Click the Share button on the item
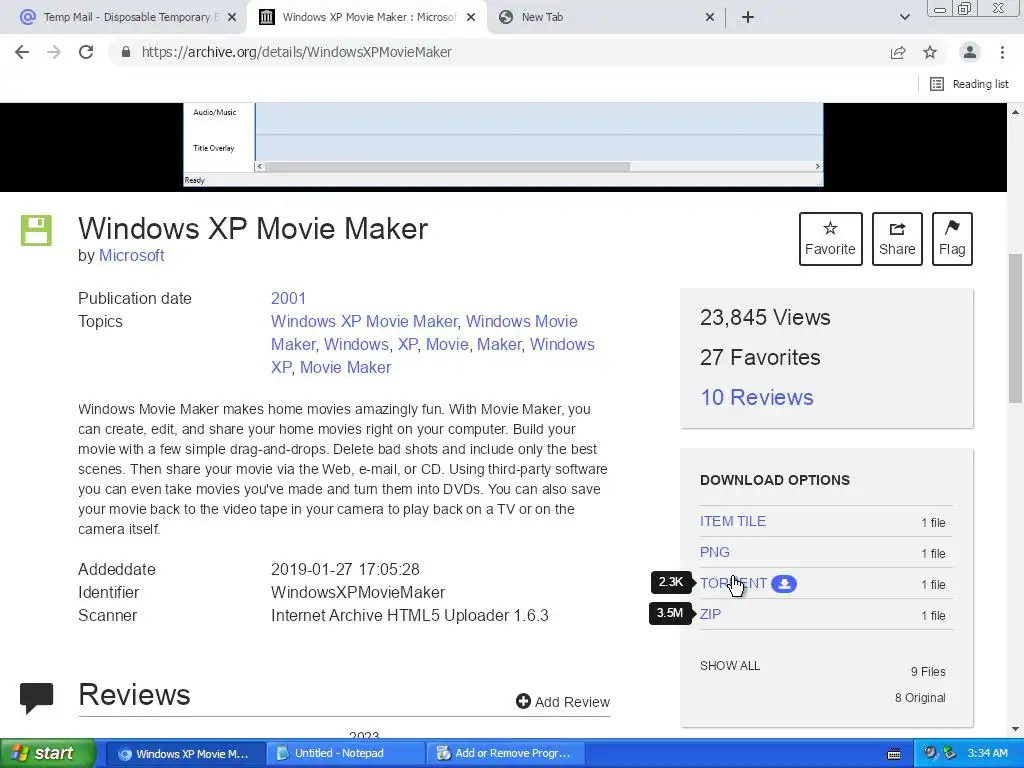This screenshot has height=768, width=1024. [897, 238]
